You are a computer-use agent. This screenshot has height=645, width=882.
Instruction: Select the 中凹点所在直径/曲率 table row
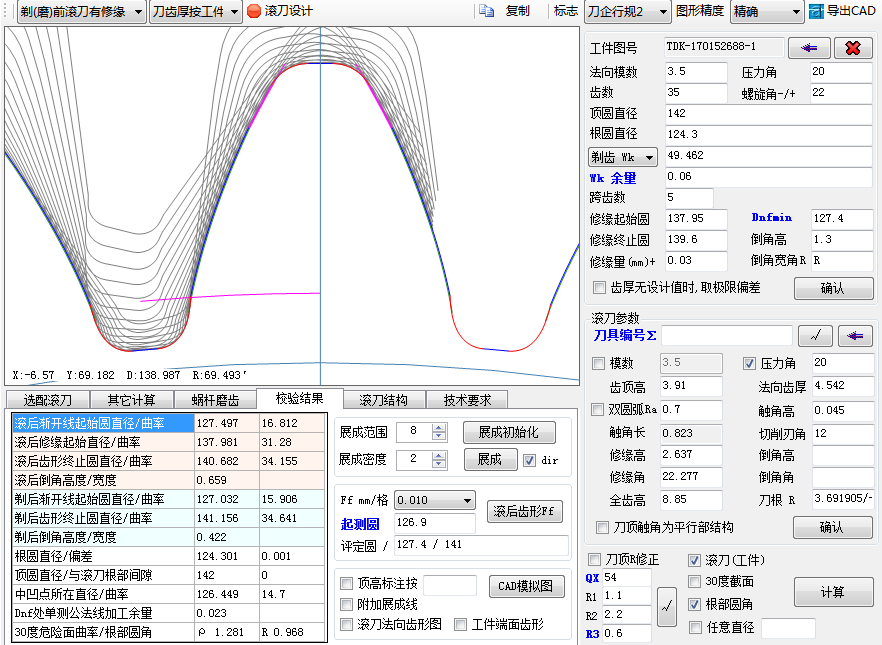pos(169,594)
